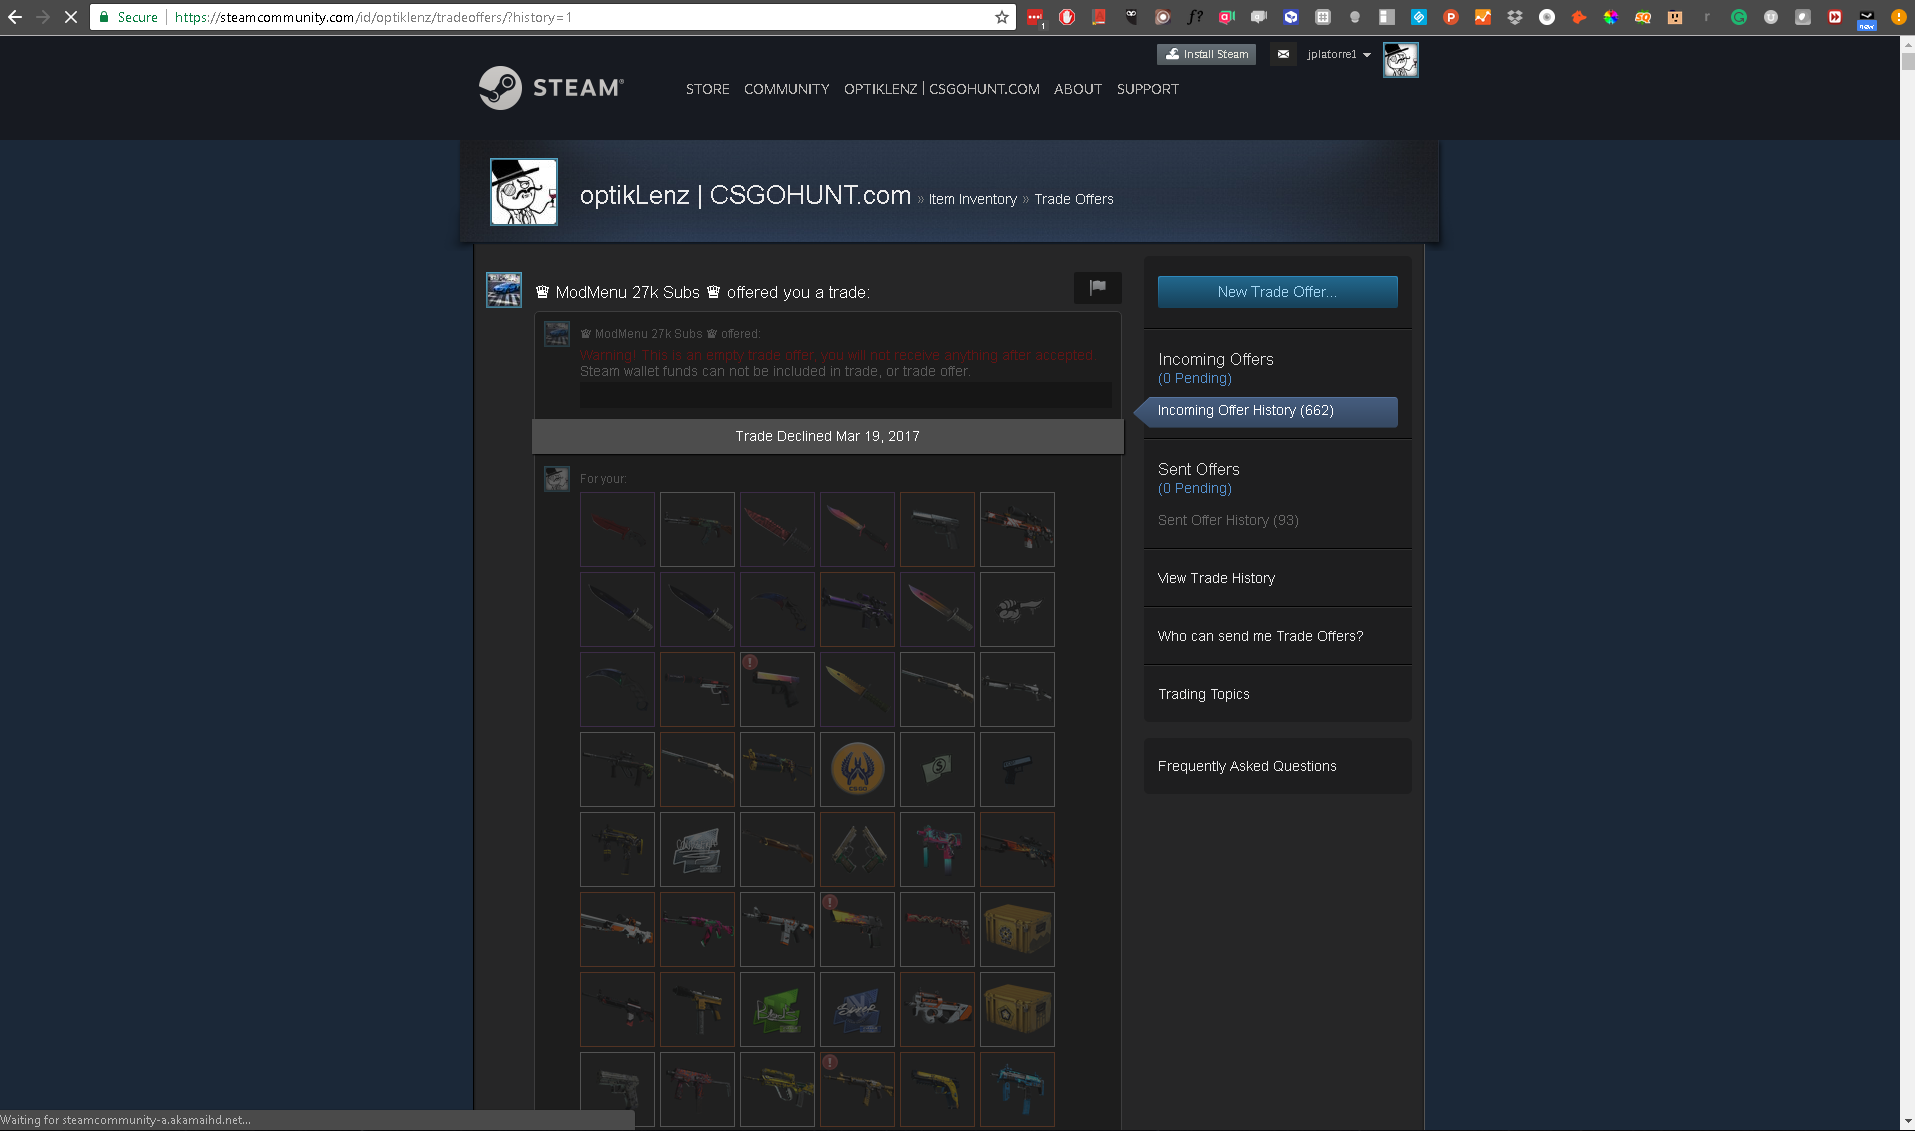The image size is (1915, 1131).
Task: Open the LastPass extension
Action: pos(1035,17)
